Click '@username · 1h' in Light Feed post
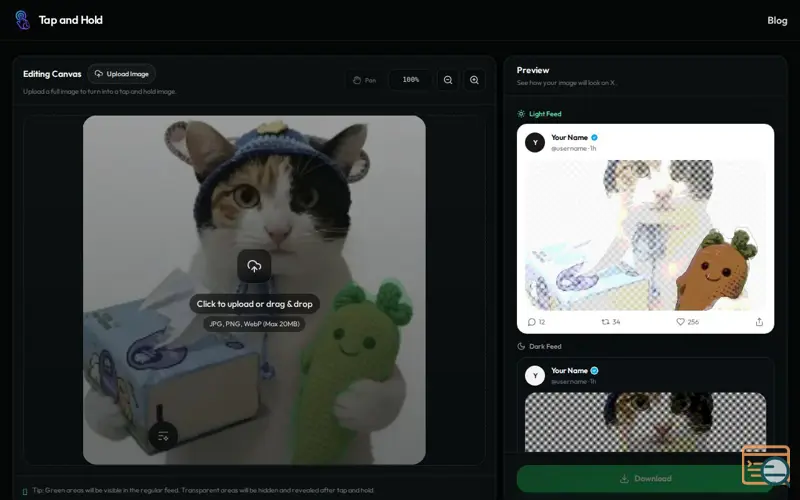 pos(573,148)
